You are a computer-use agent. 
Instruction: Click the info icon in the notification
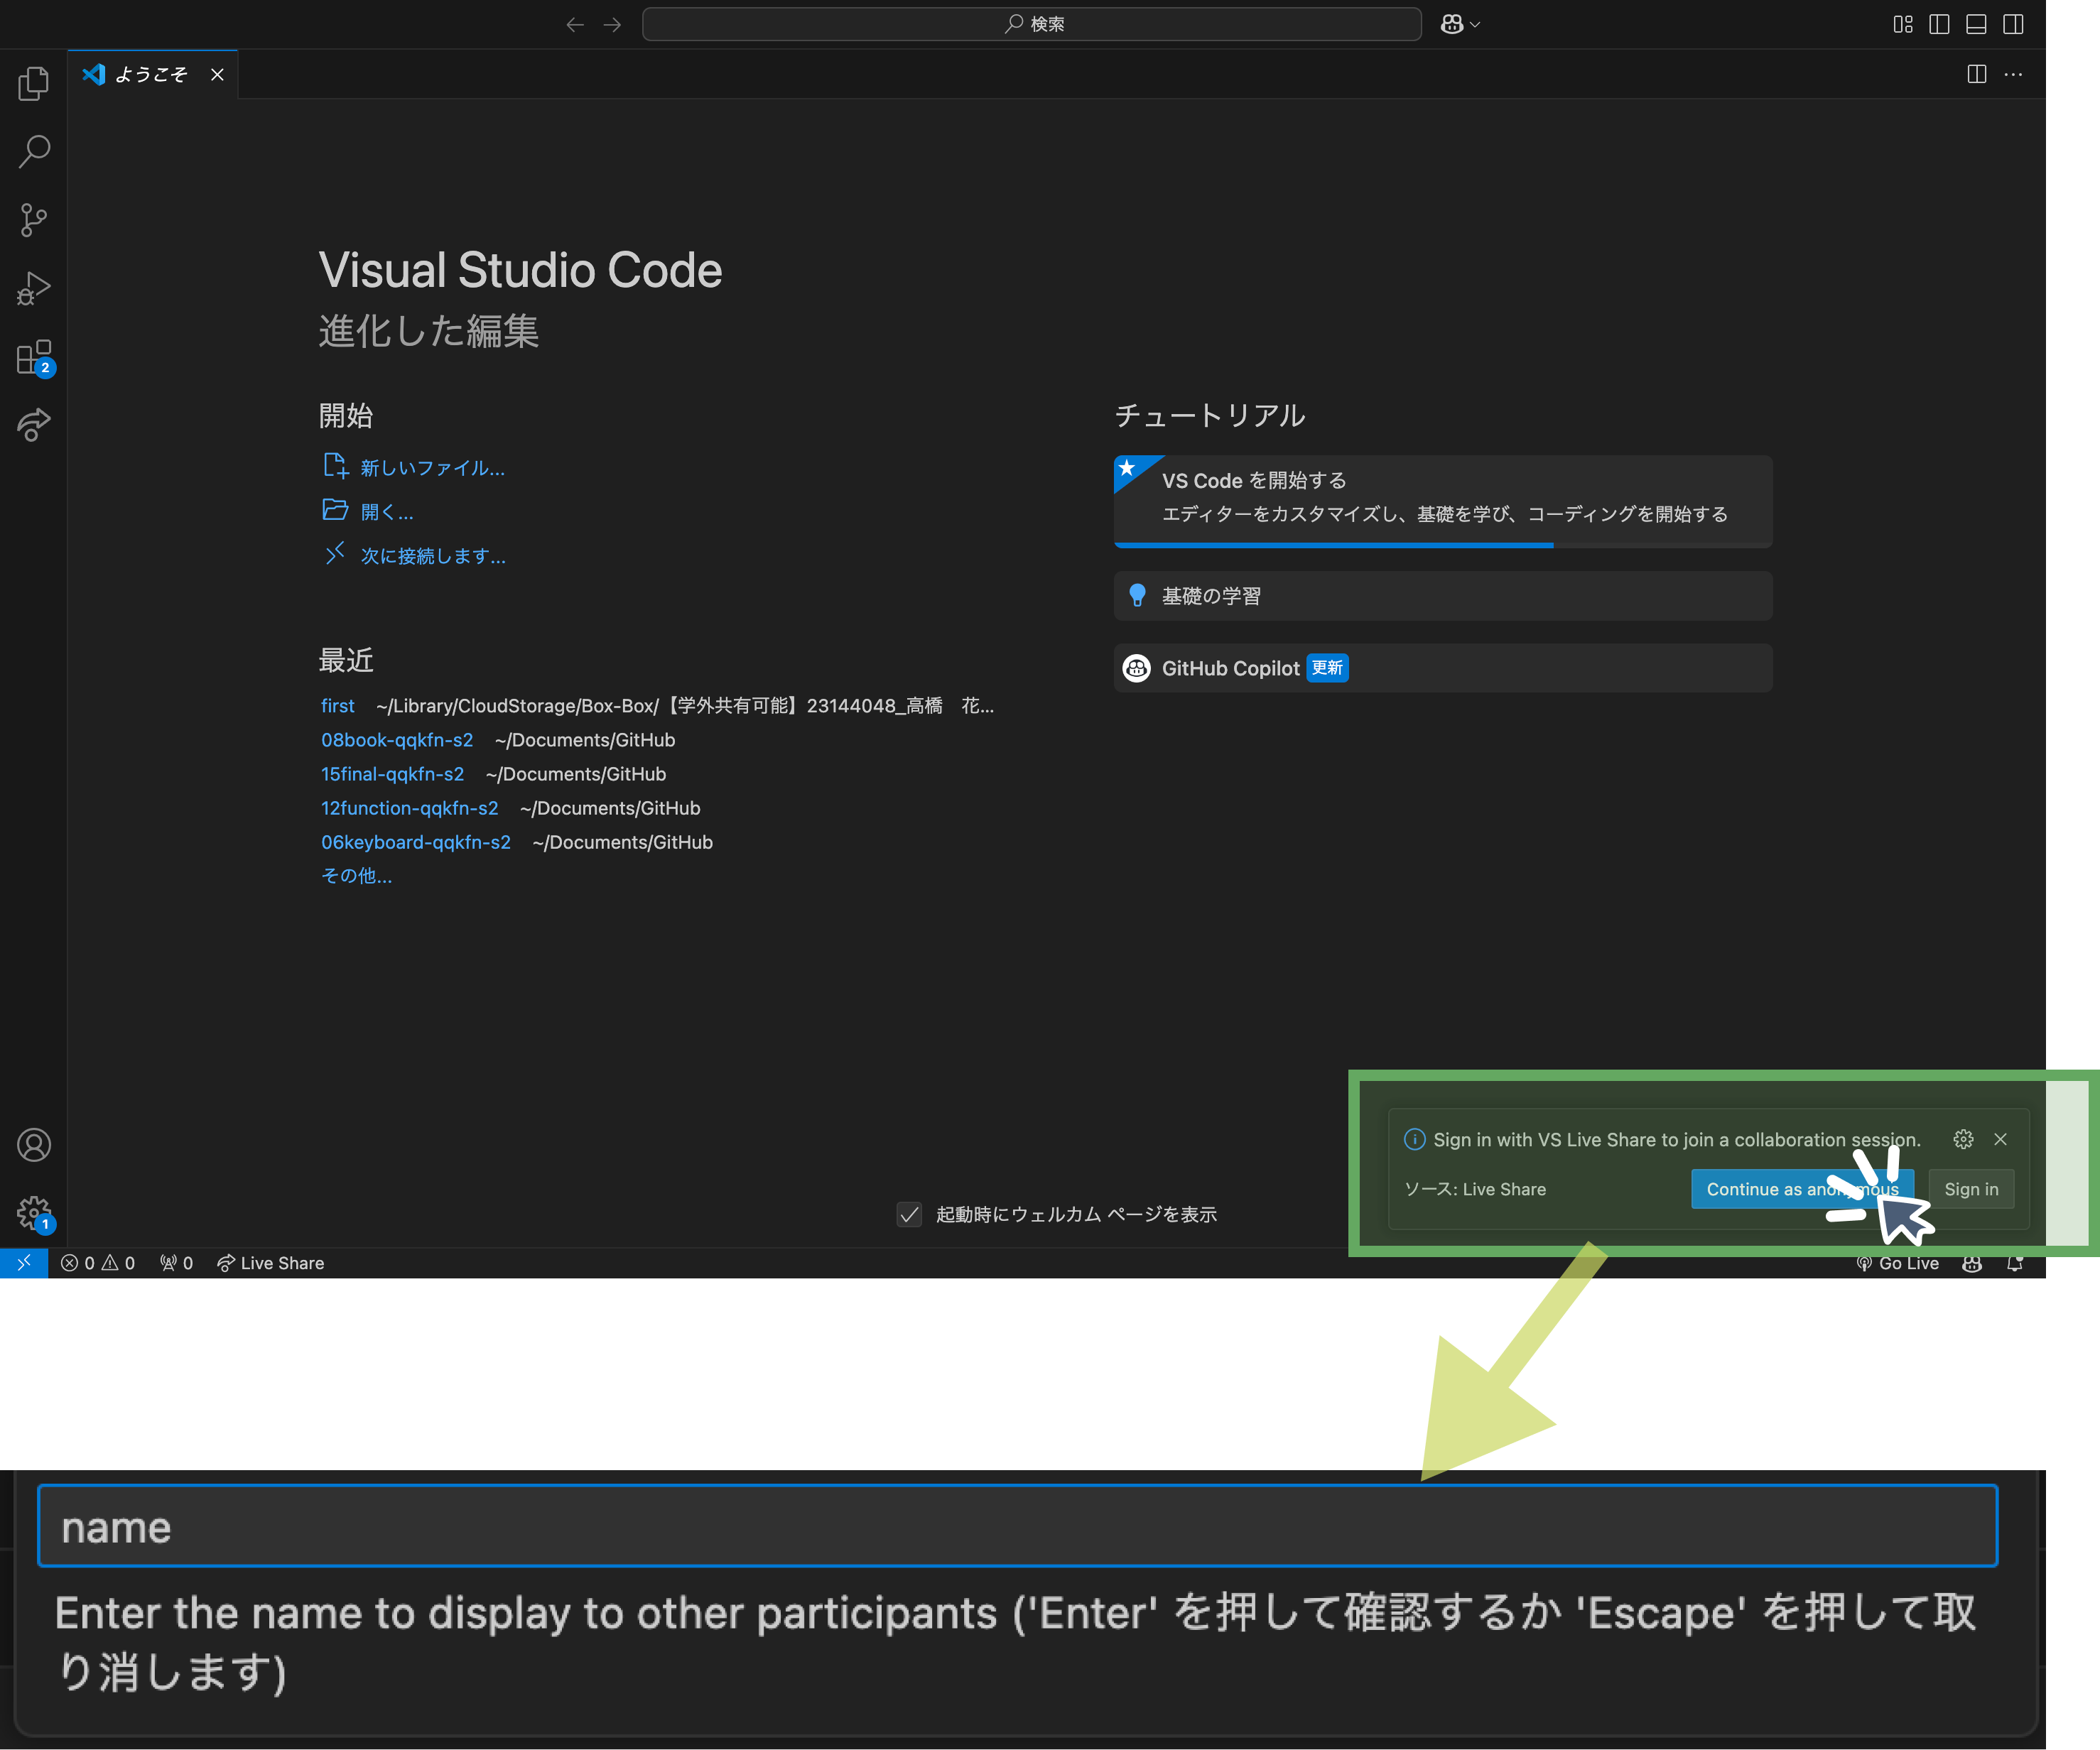point(1414,1139)
